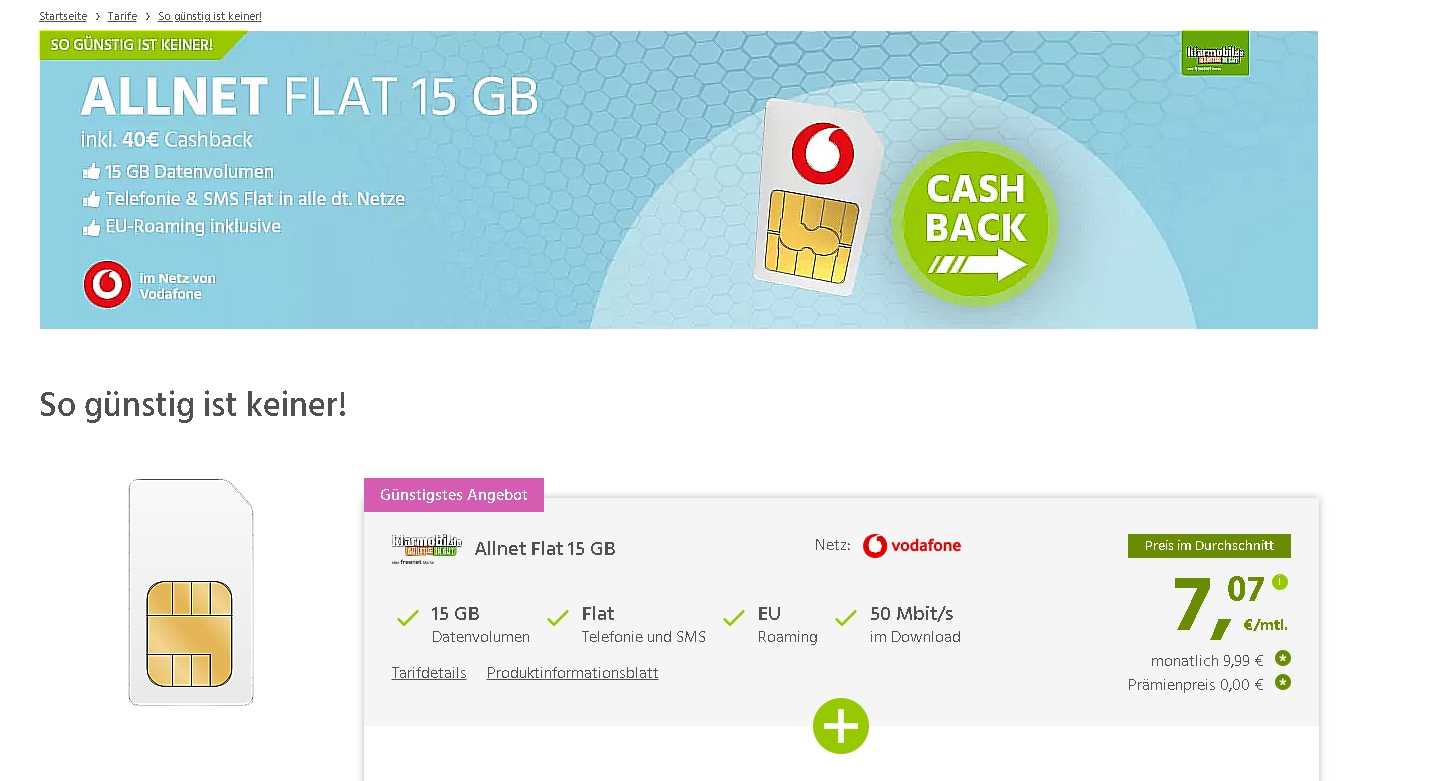Open Tarife breadcrumb link
The height and width of the screenshot is (781, 1436).
(x=122, y=16)
